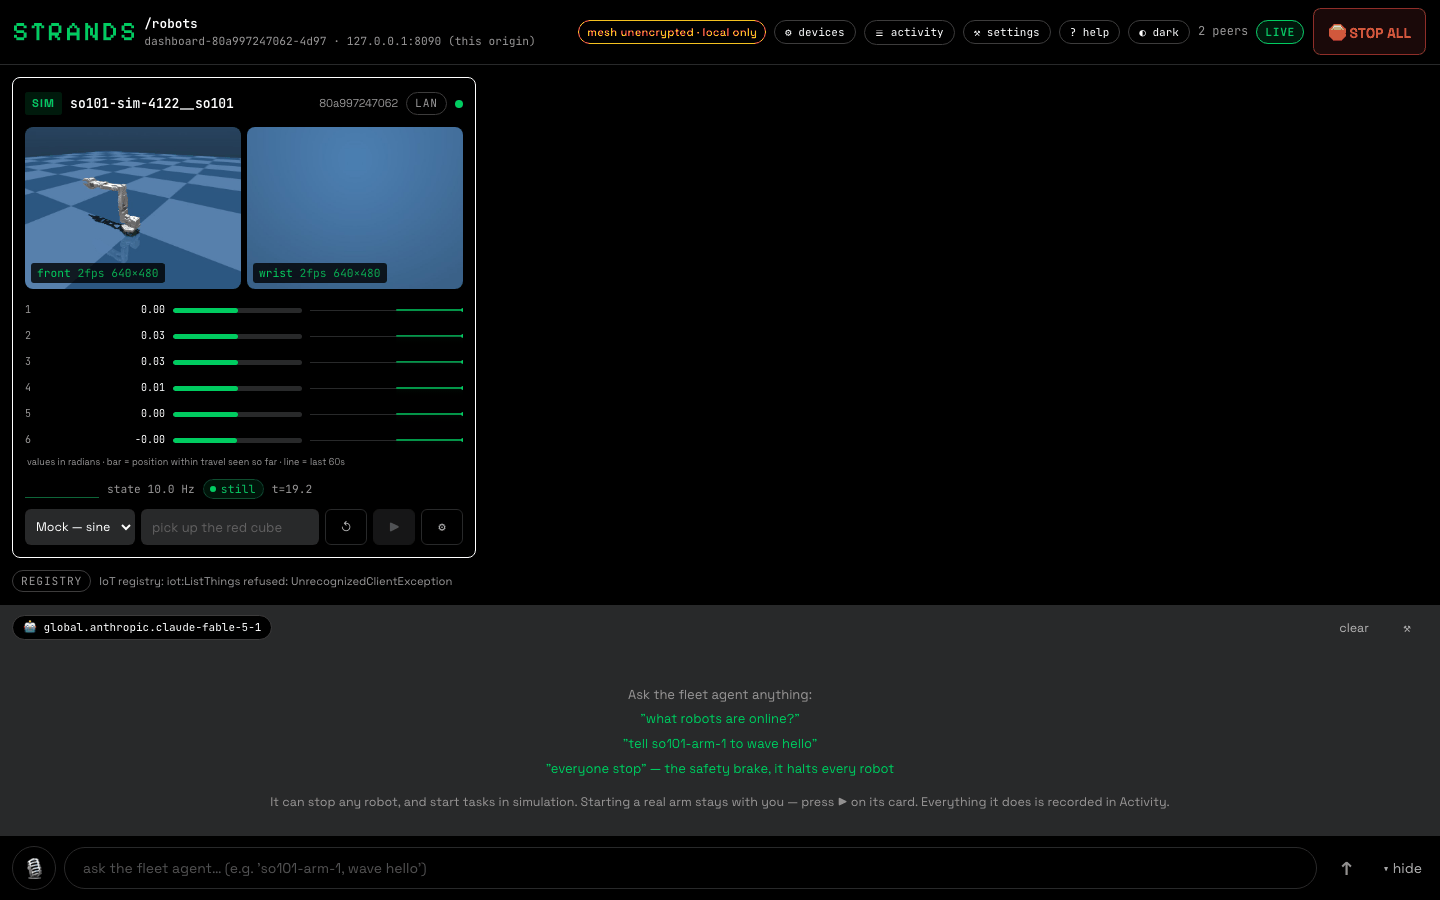
Task: Click the joint 4 position bar
Action: coord(237,388)
